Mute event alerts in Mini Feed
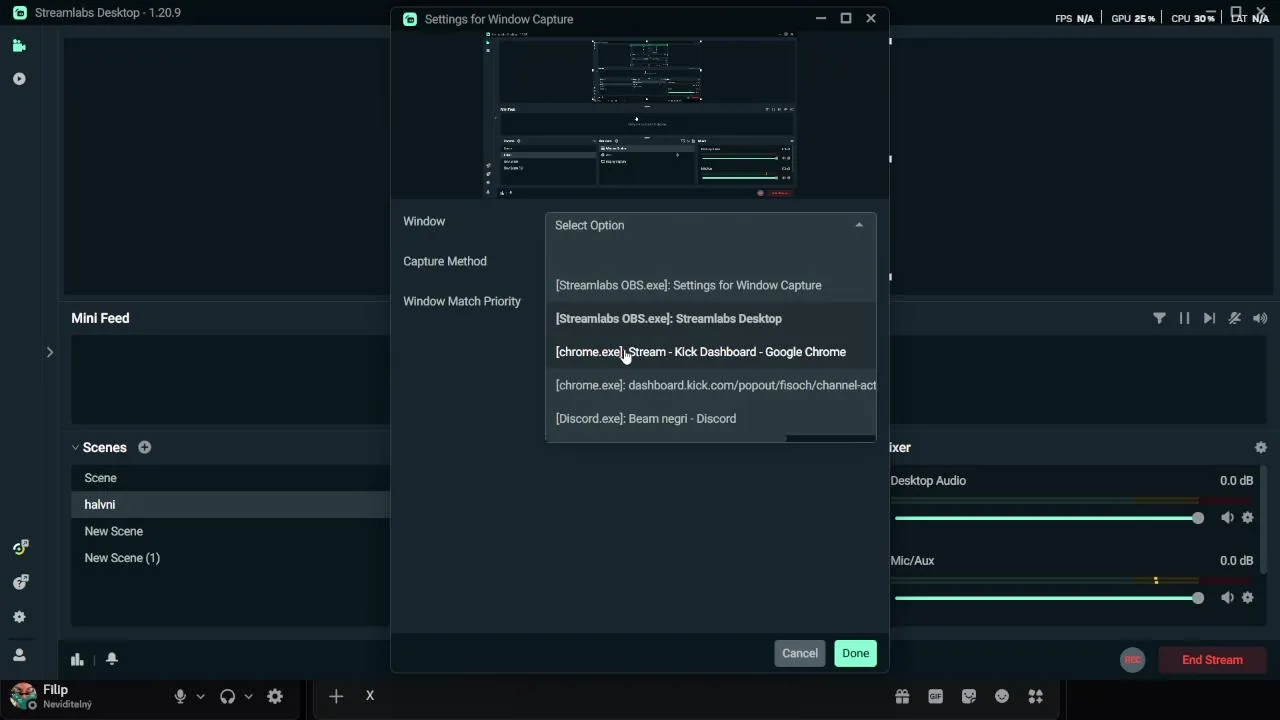 [x=1235, y=318]
